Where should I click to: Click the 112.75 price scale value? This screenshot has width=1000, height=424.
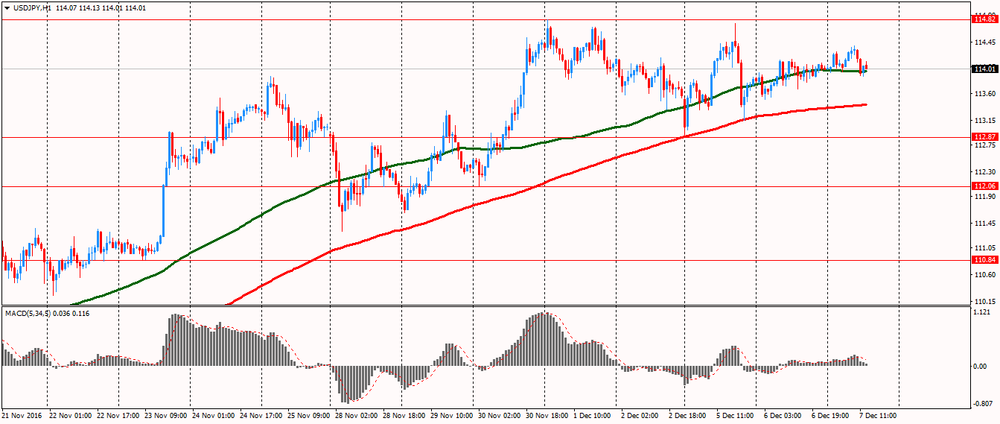(983, 146)
